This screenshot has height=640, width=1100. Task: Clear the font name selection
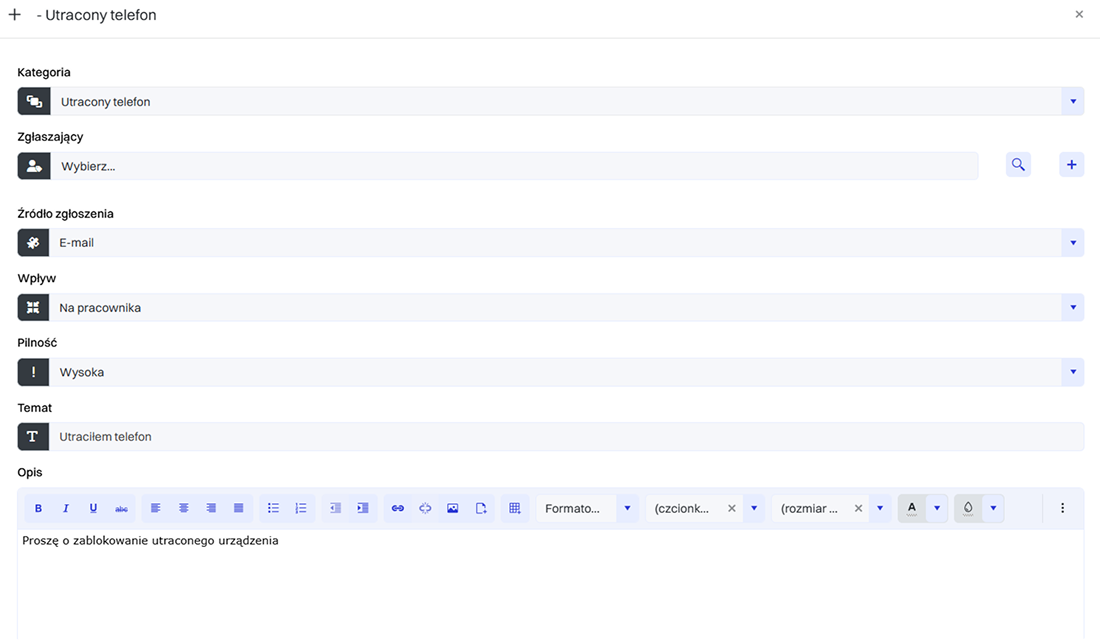731,508
